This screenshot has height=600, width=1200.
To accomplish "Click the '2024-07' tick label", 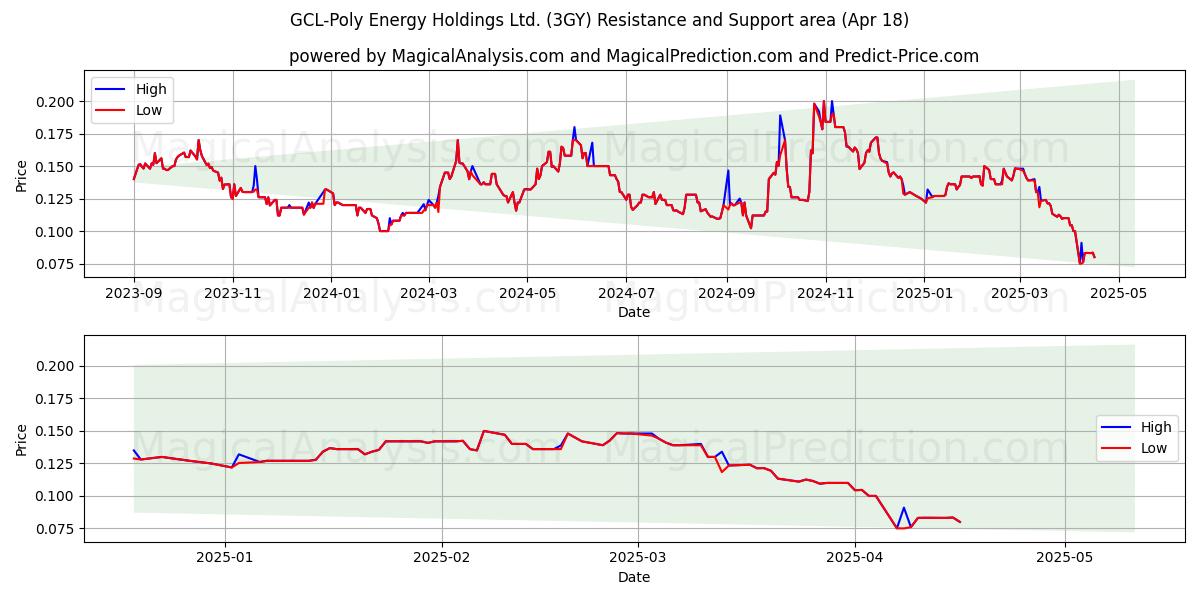I will click(626, 293).
